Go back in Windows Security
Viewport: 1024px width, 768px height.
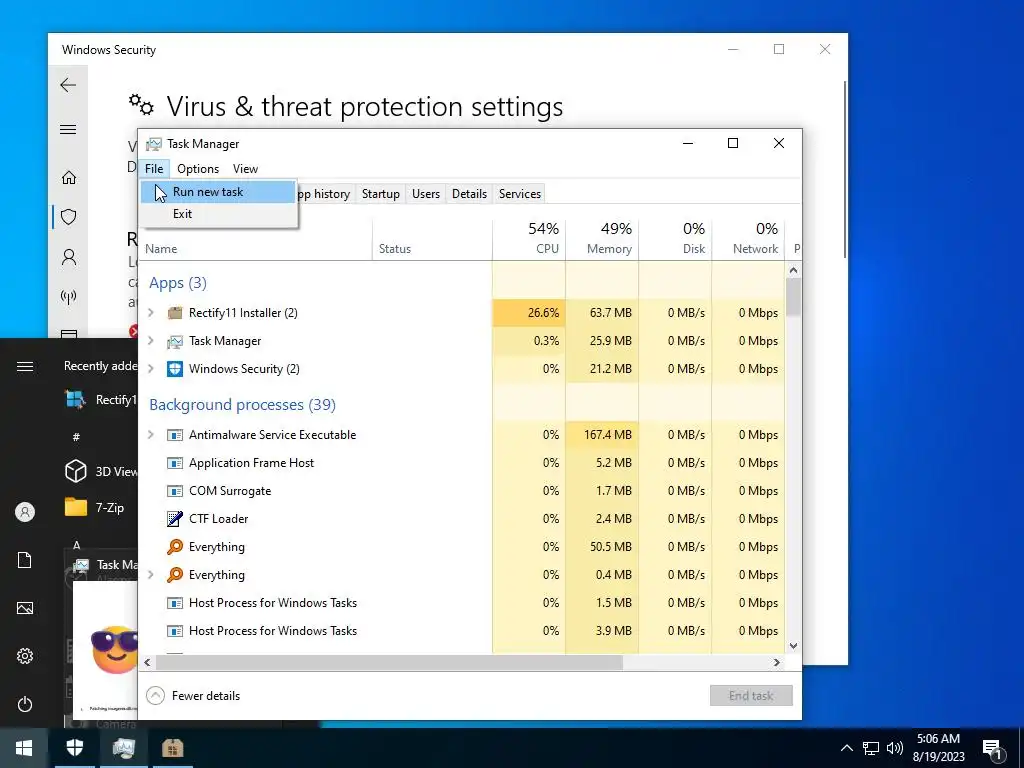click(x=68, y=85)
